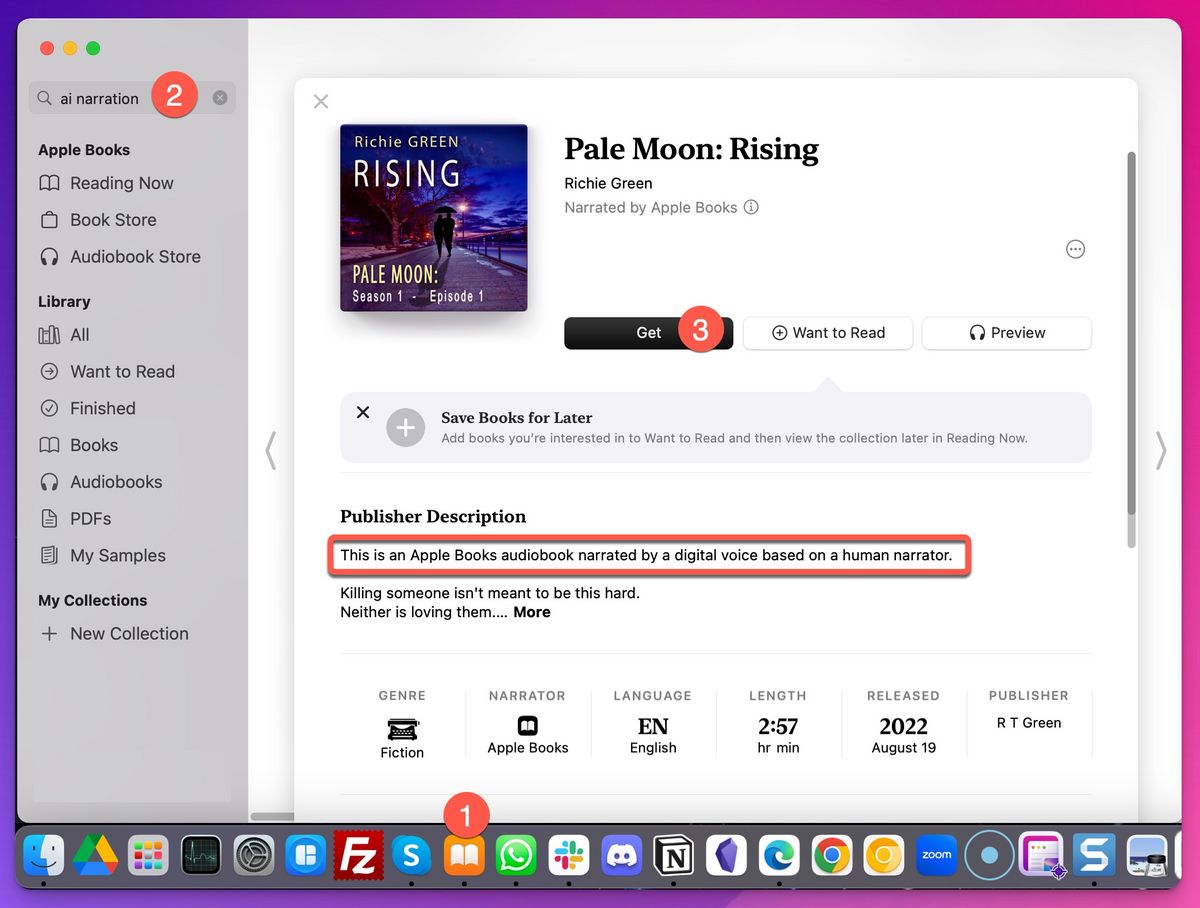Open Discord from the dock

[621, 855]
